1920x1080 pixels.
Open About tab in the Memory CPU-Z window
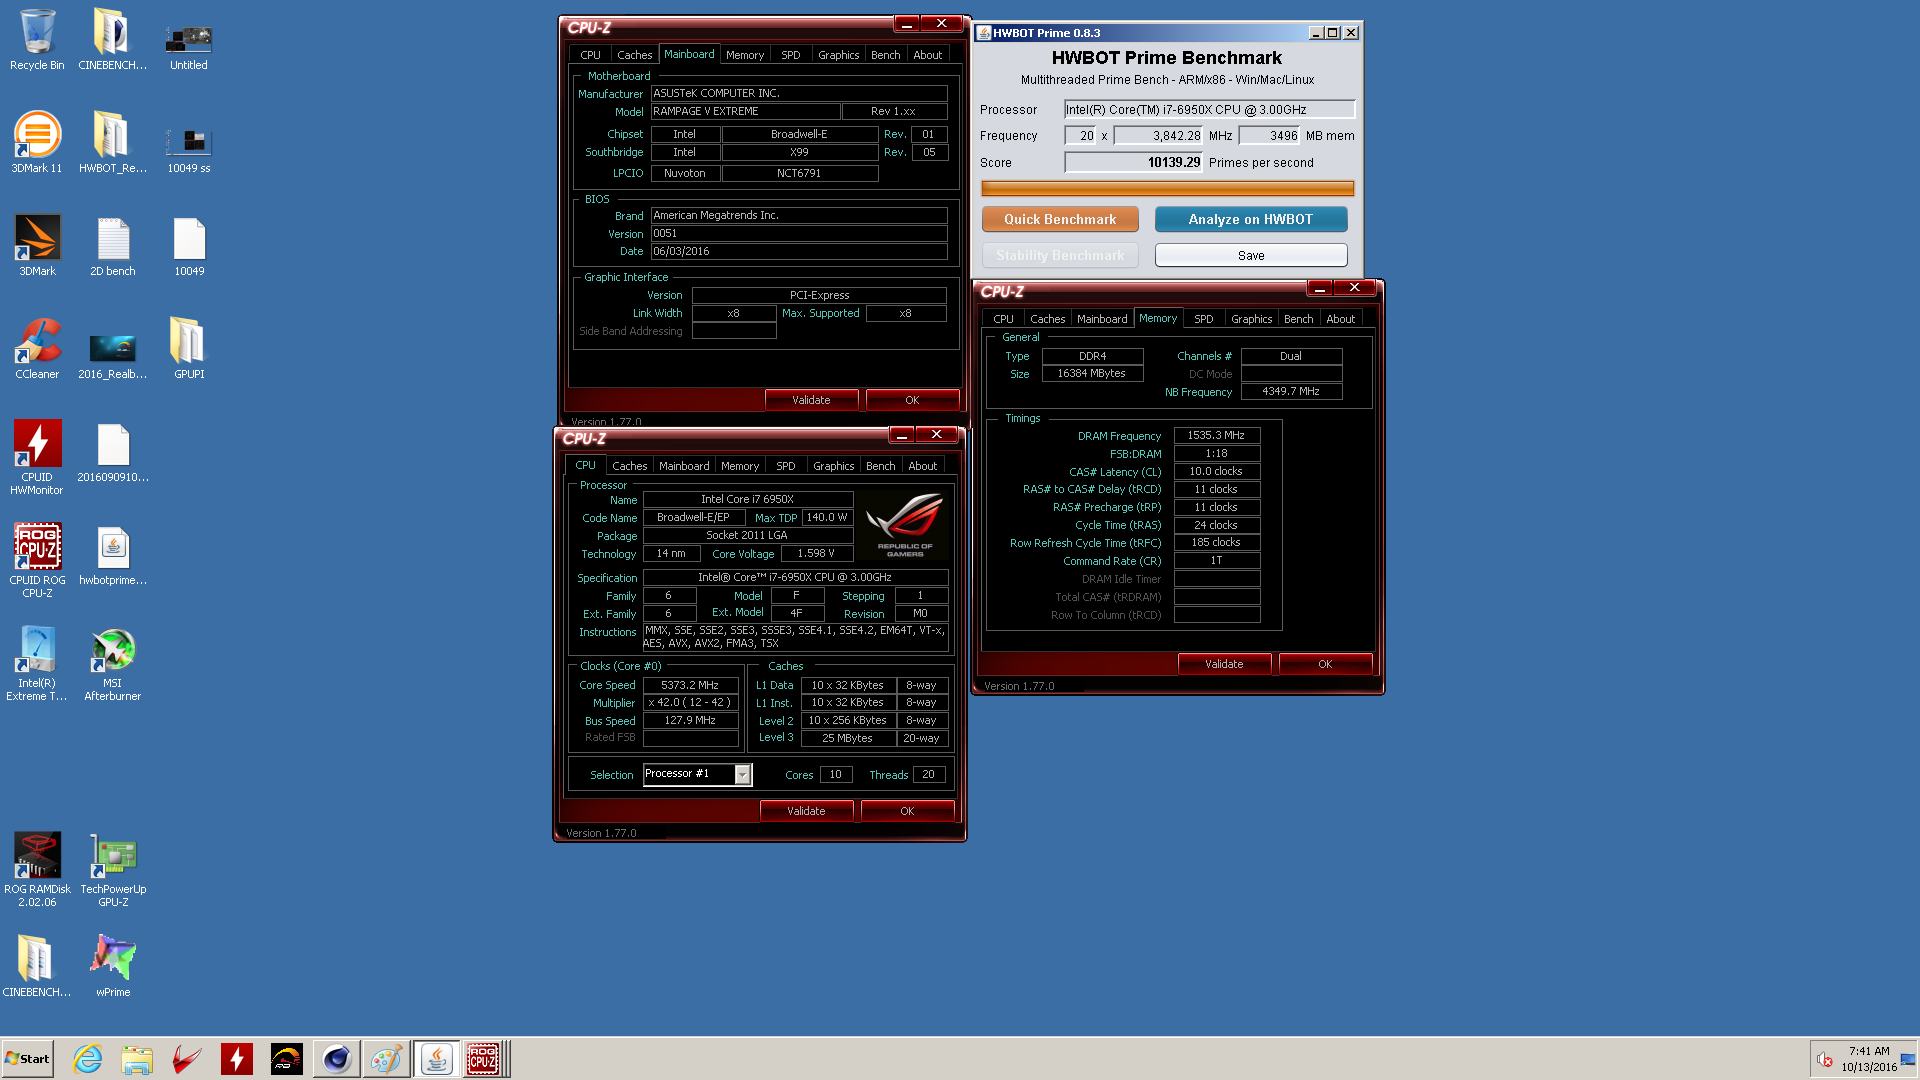tap(1340, 319)
